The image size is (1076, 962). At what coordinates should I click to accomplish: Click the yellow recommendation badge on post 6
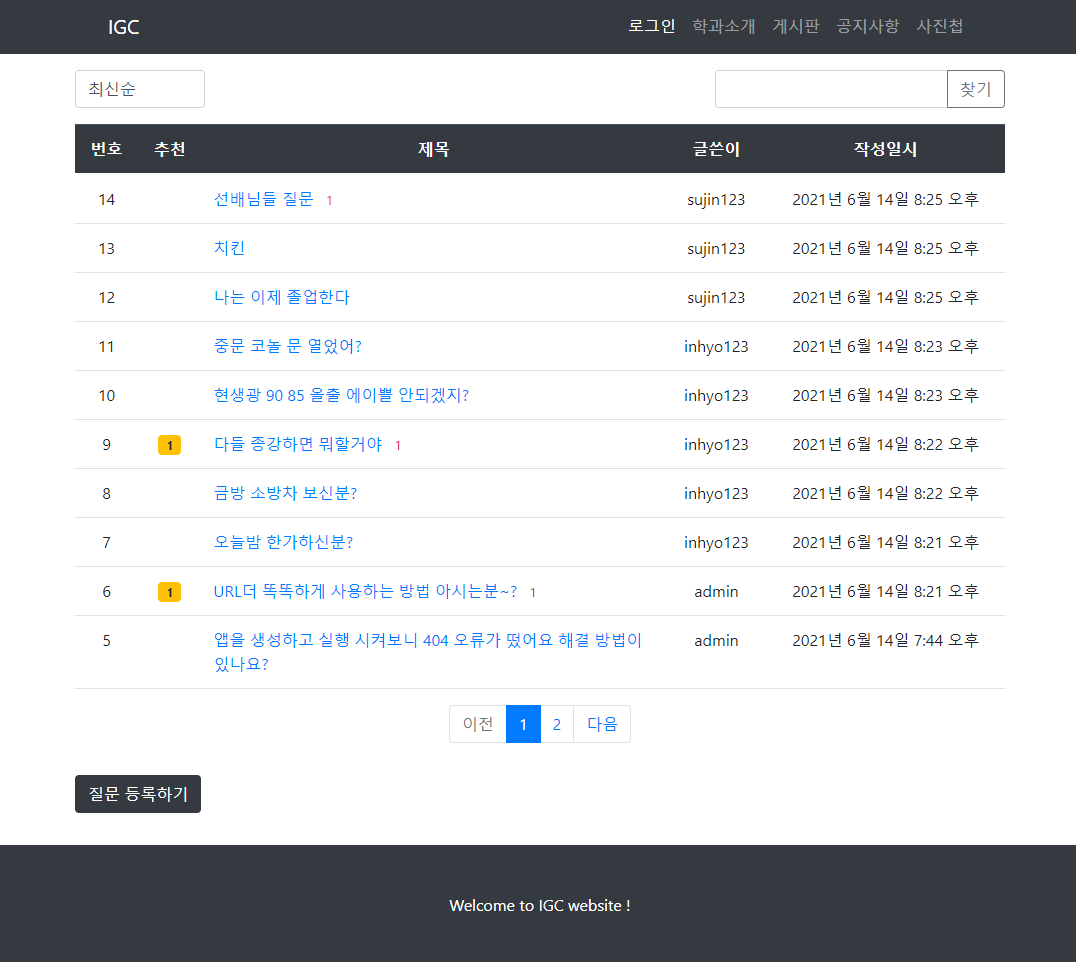[169, 591]
